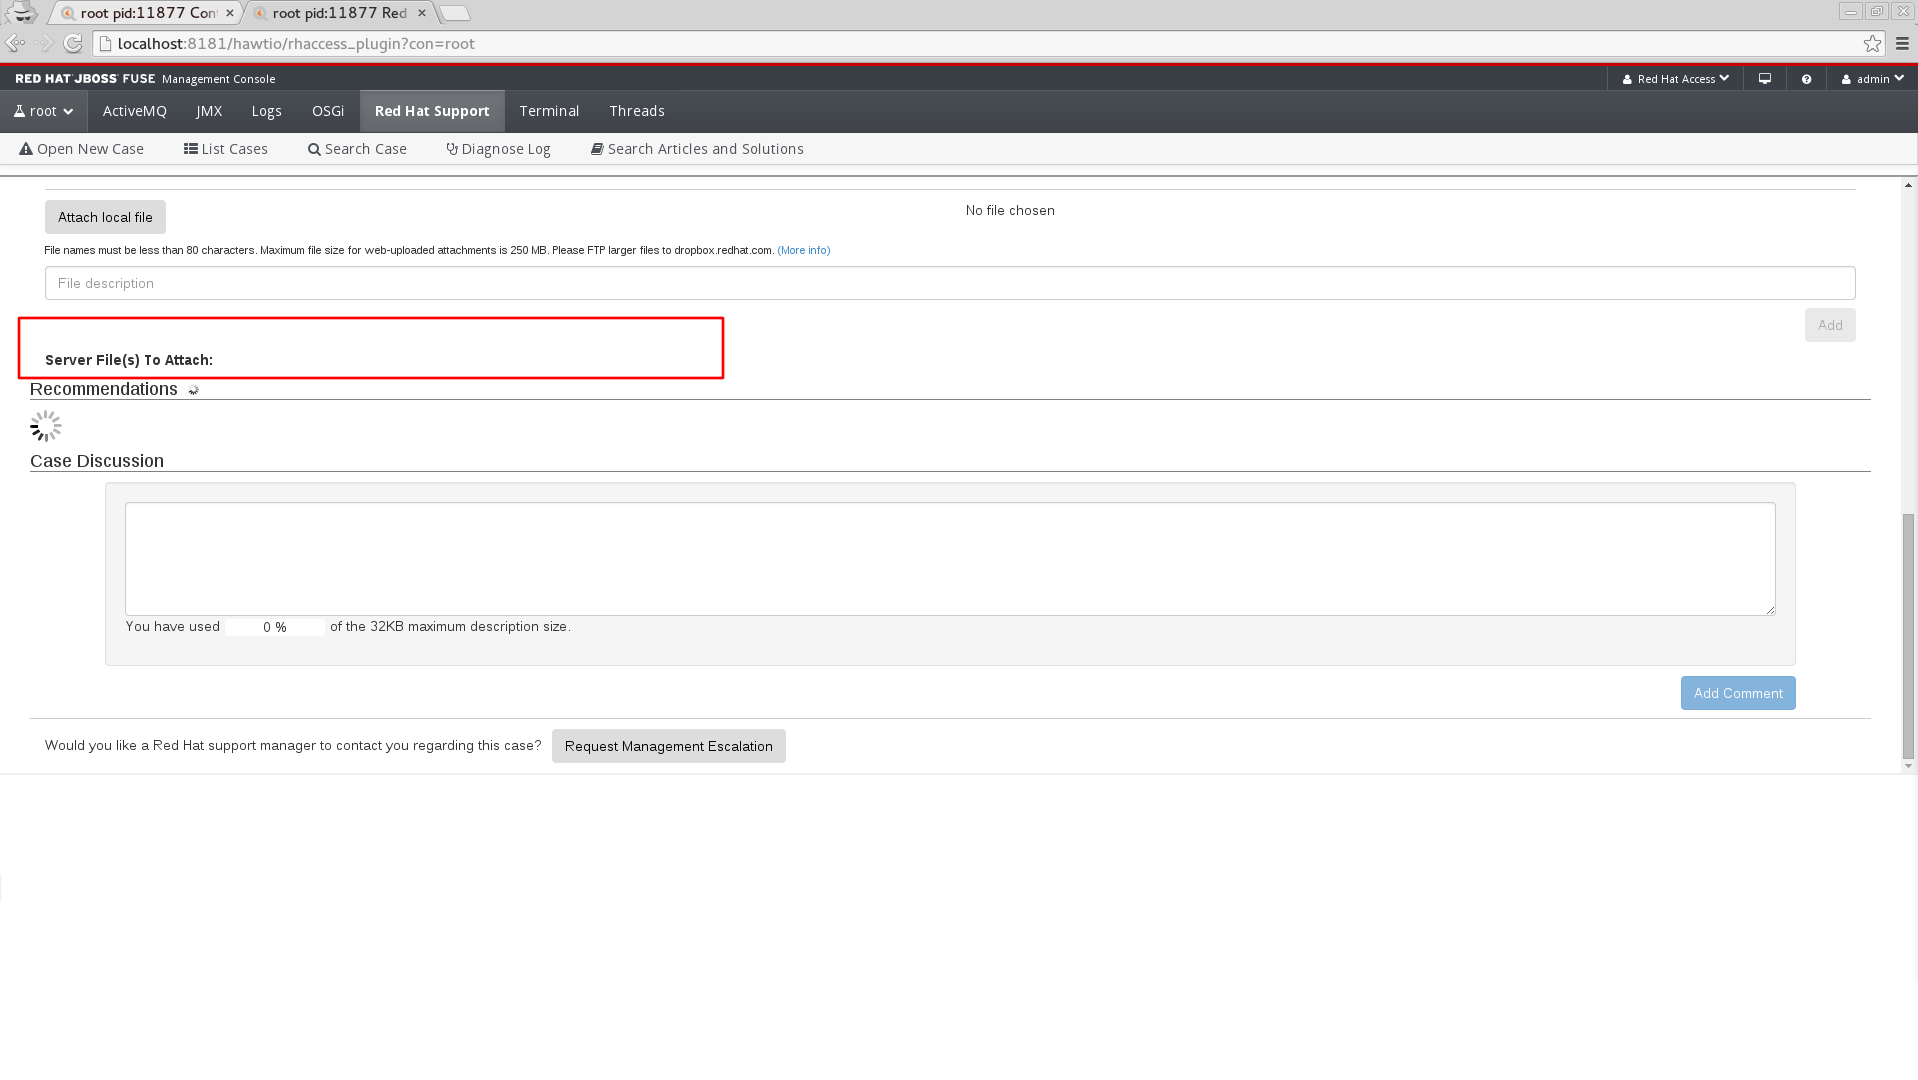
Task: Click the monitor icon in header
Action: [x=1765, y=79]
